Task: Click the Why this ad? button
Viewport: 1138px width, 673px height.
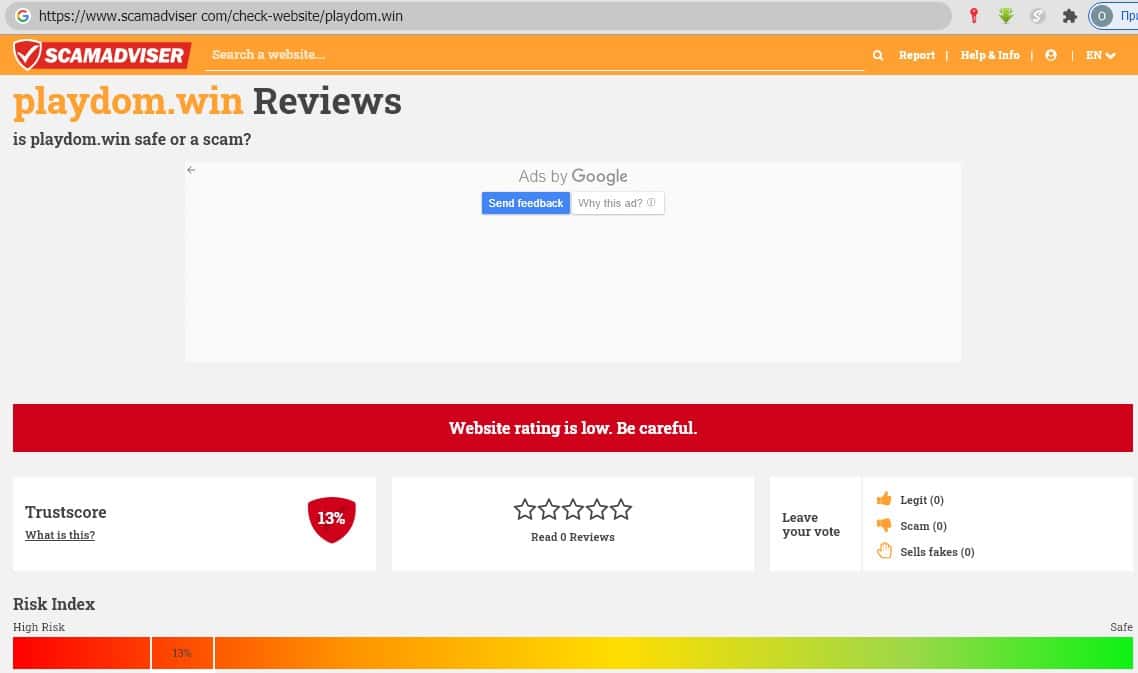Action: click(x=618, y=203)
